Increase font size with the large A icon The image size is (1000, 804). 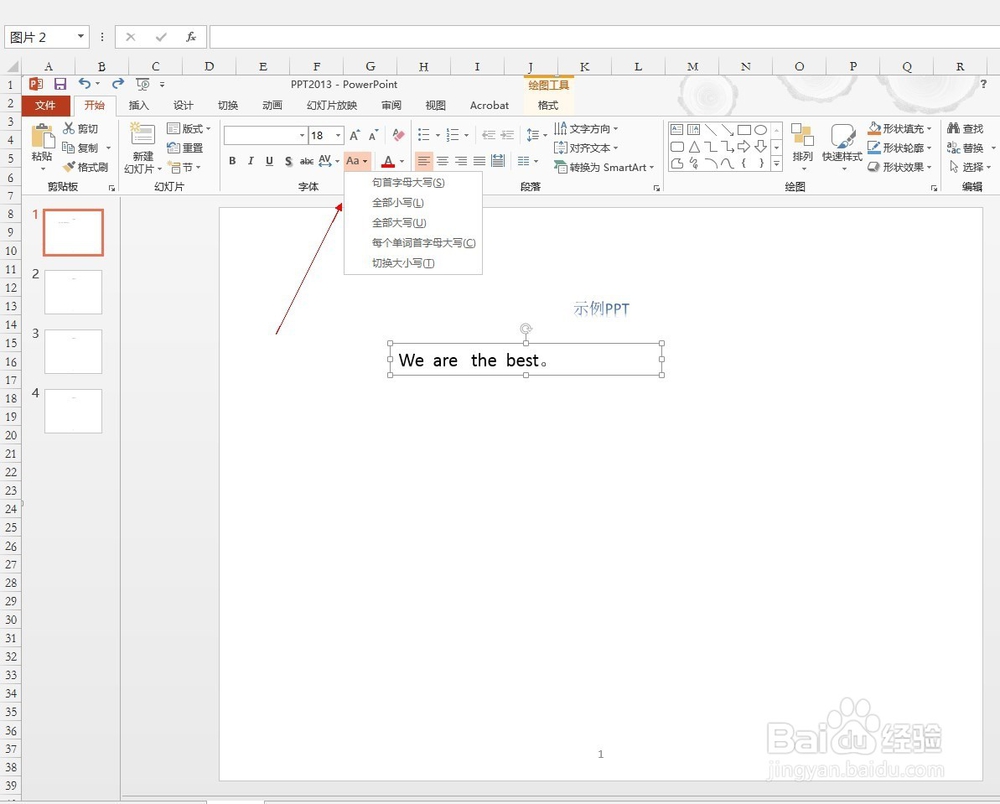click(x=355, y=135)
